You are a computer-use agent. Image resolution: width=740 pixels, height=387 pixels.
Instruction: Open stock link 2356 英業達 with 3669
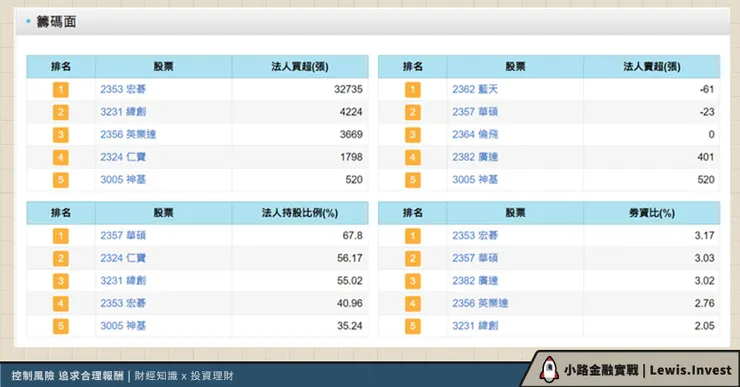tap(128, 135)
